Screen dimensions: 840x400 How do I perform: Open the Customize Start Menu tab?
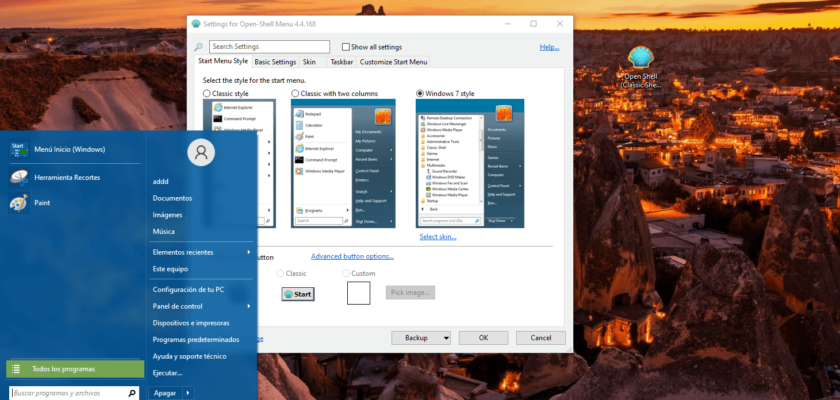click(x=394, y=62)
